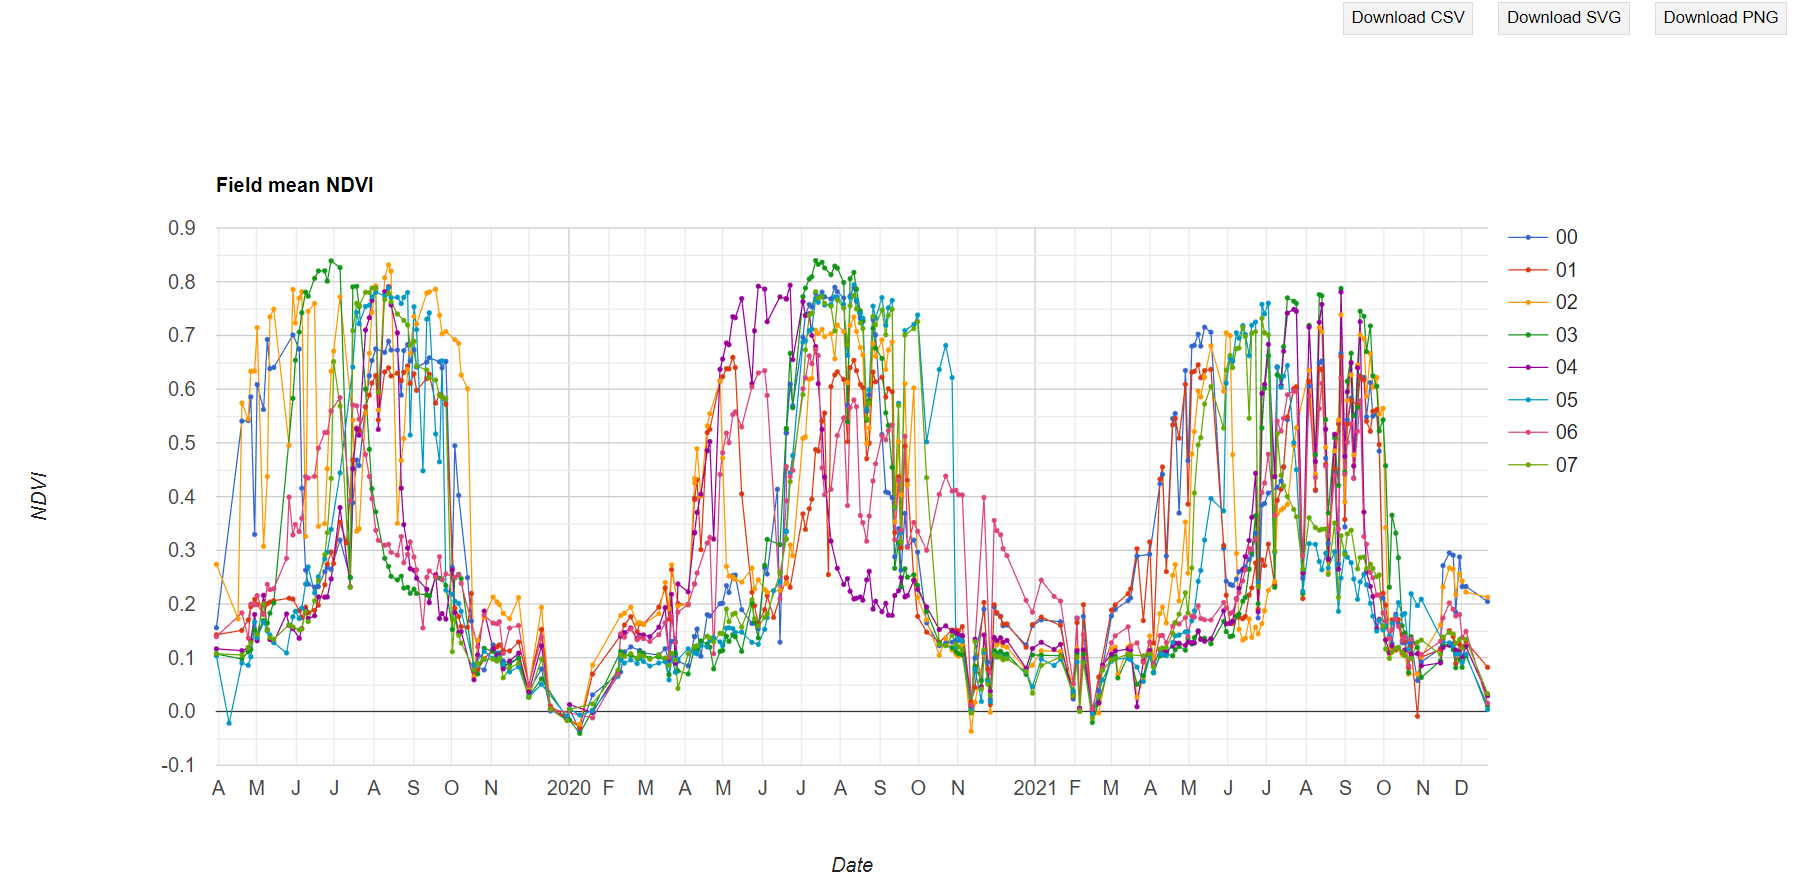Click the 0.3 y-axis tick label
Viewport: 1796px width, 888px height.
pos(182,550)
